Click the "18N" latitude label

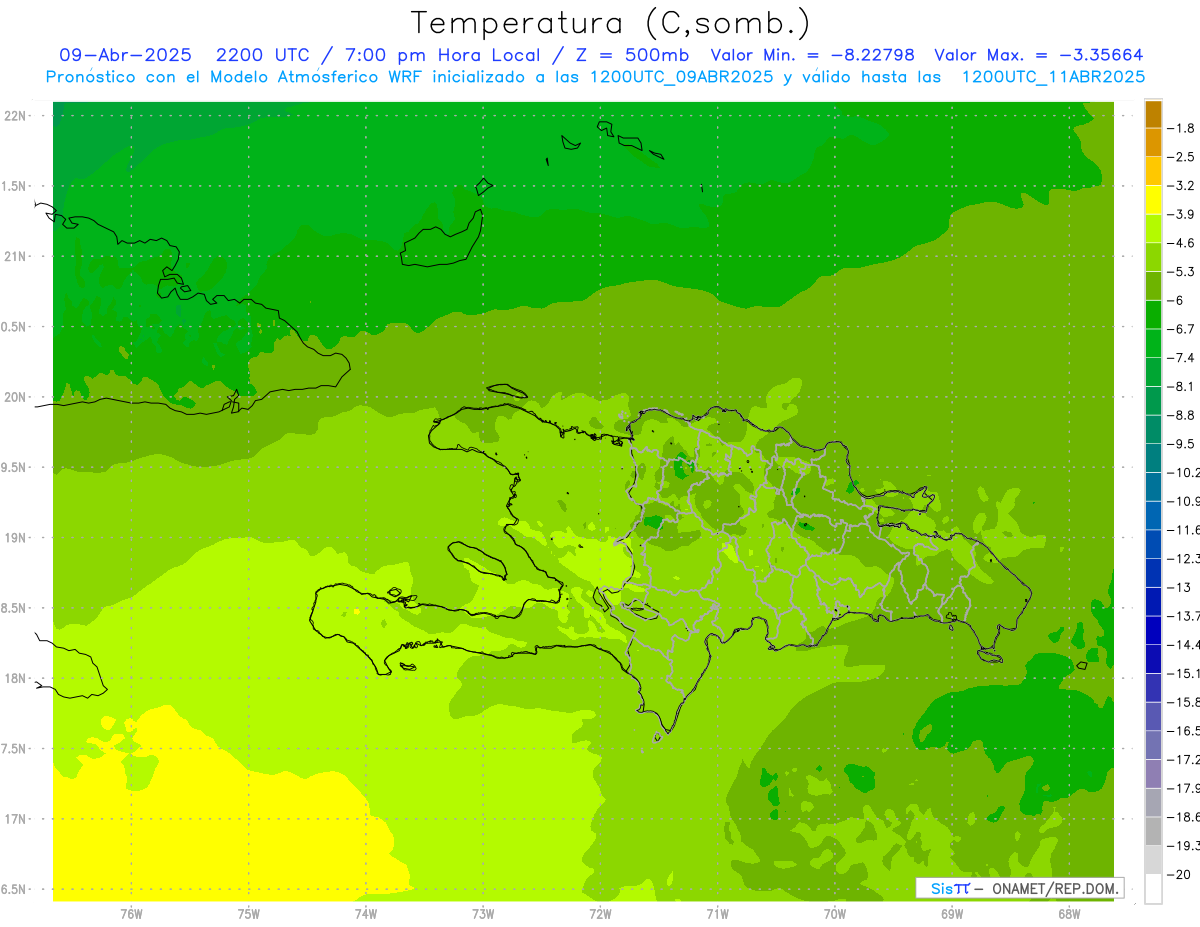coord(16,678)
